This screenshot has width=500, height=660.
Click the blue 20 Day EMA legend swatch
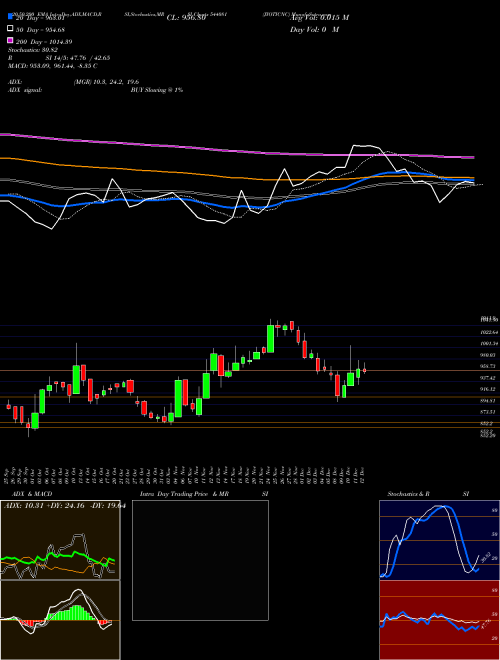[10, 17]
